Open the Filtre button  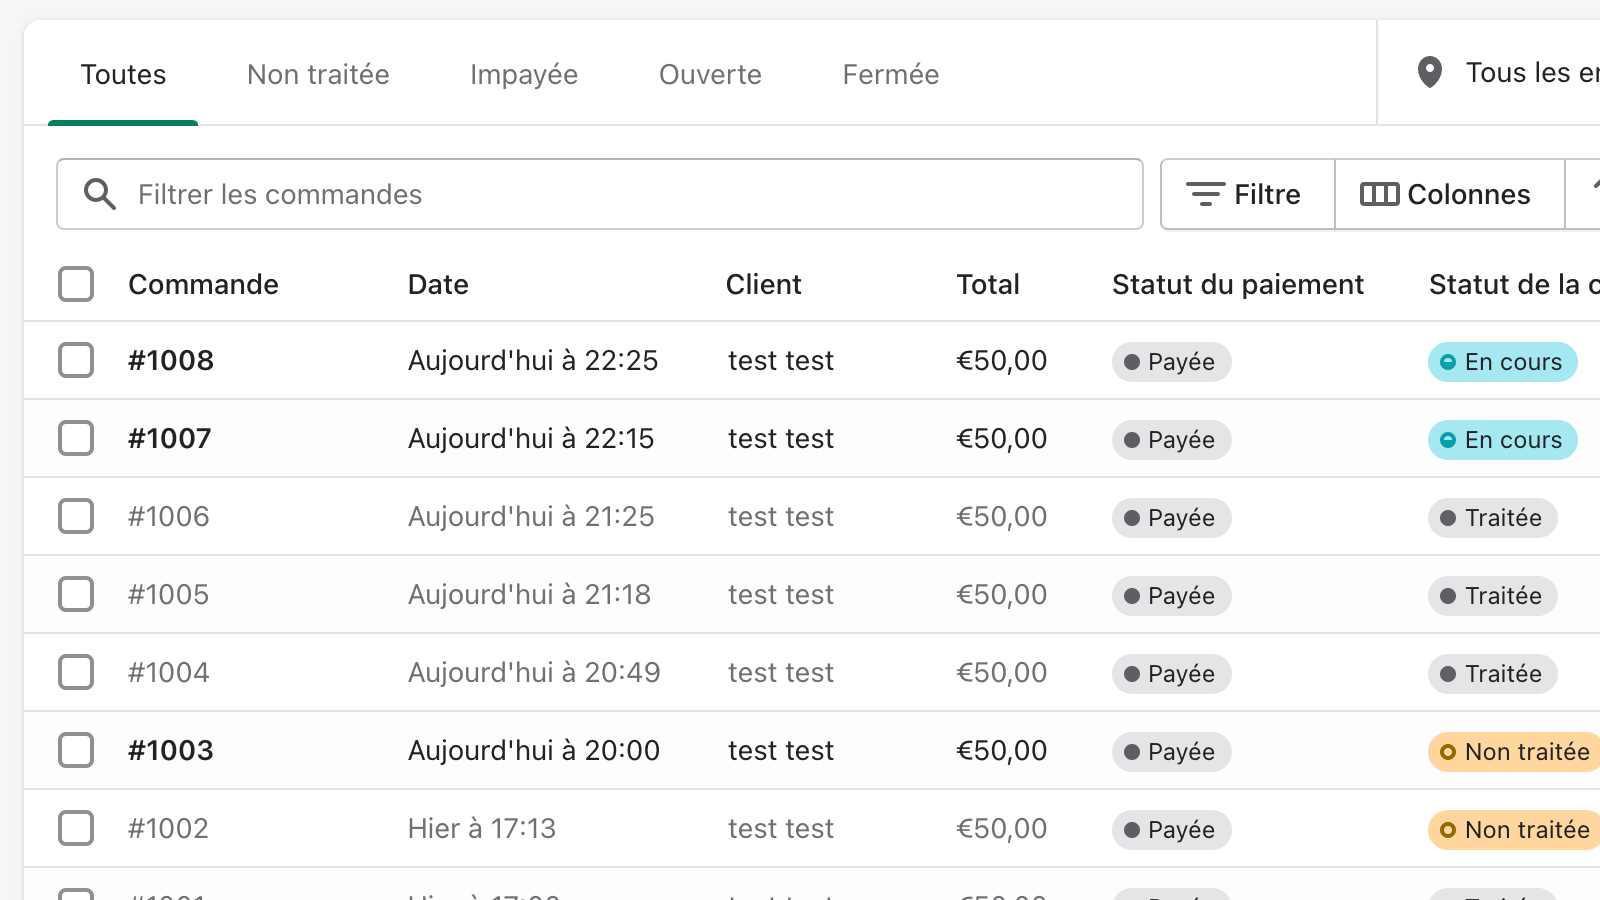coord(1247,194)
